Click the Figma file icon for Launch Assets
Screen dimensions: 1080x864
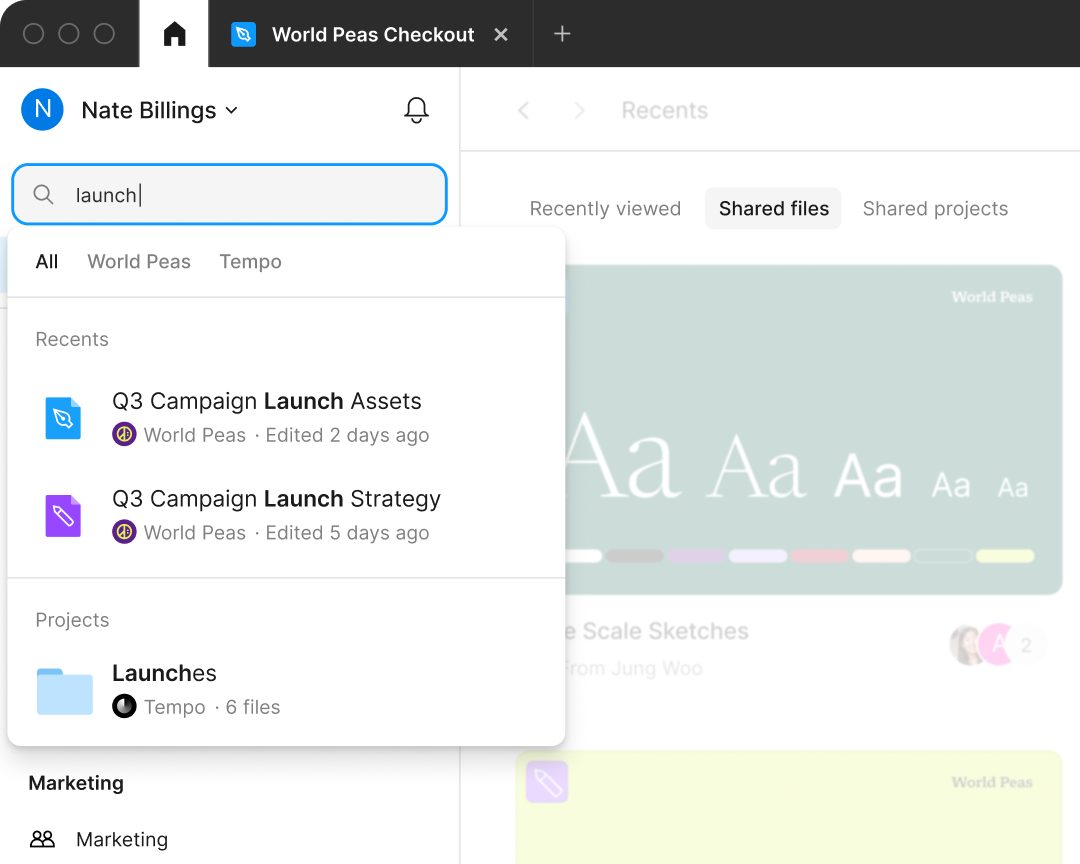point(63,418)
